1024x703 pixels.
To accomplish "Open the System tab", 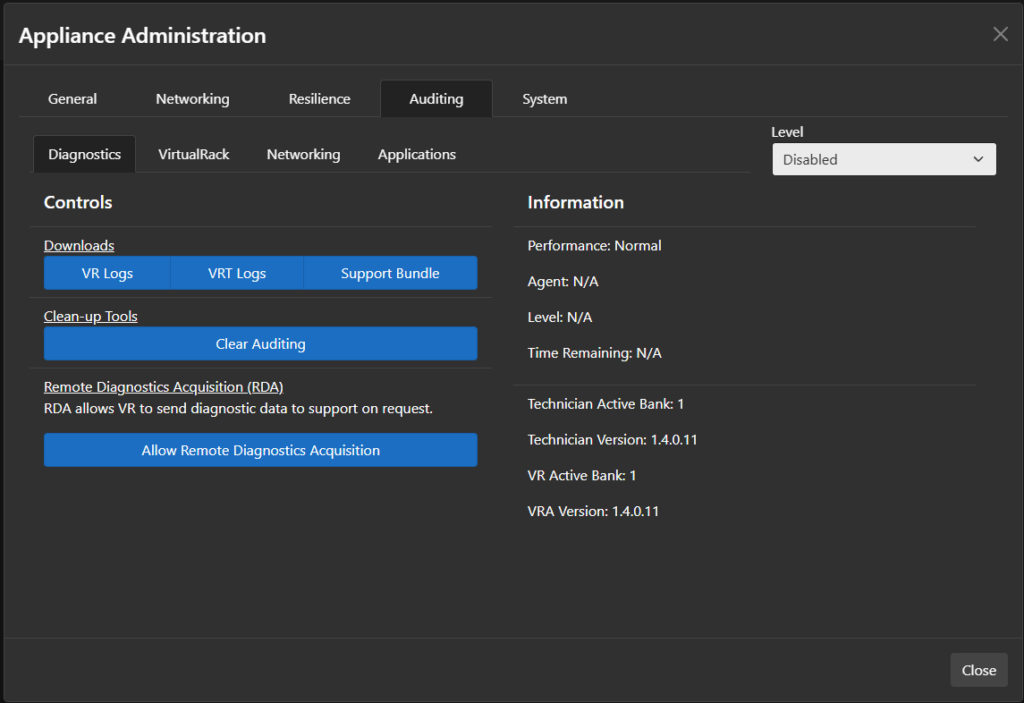I will pos(544,99).
